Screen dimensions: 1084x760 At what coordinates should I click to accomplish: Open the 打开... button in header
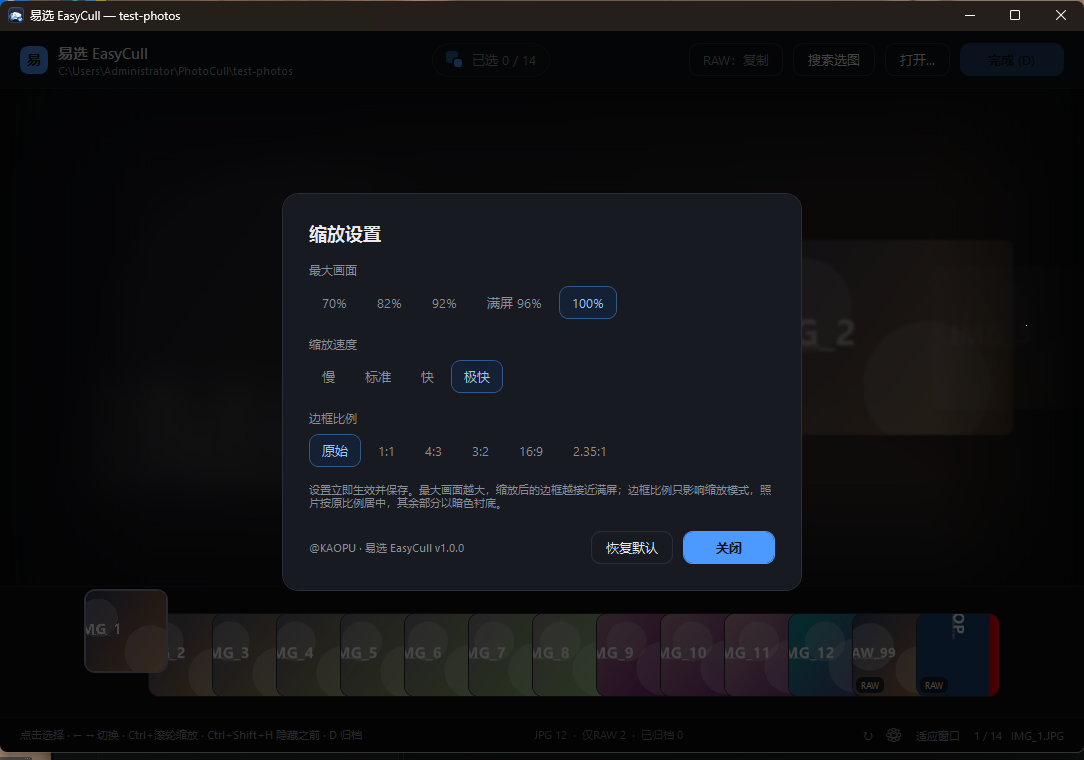click(x=917, y=60)
